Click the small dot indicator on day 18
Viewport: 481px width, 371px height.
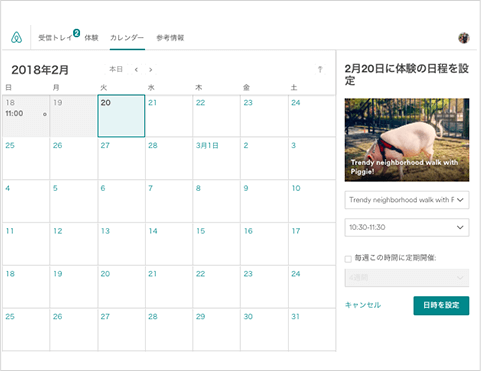click(45, 114)
